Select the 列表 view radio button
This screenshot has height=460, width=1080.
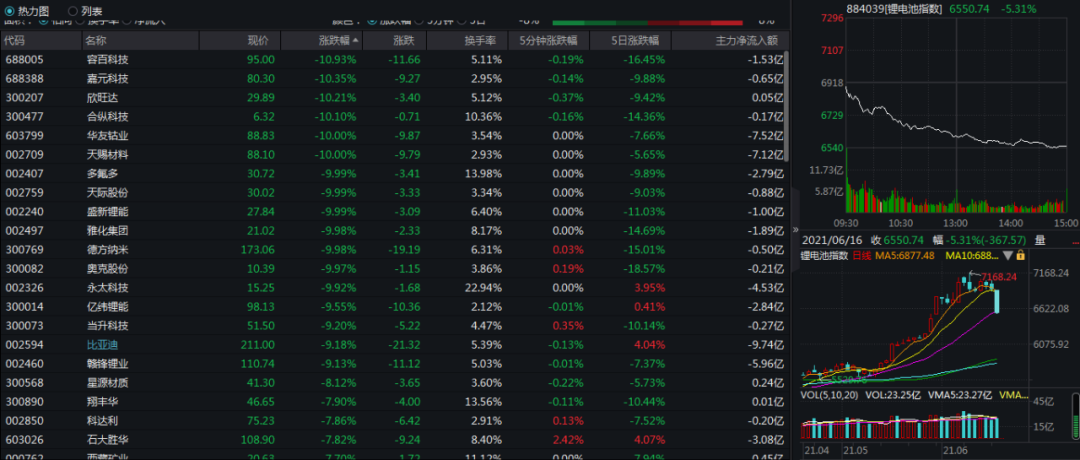pyautogui.click(x=72, y=10)
